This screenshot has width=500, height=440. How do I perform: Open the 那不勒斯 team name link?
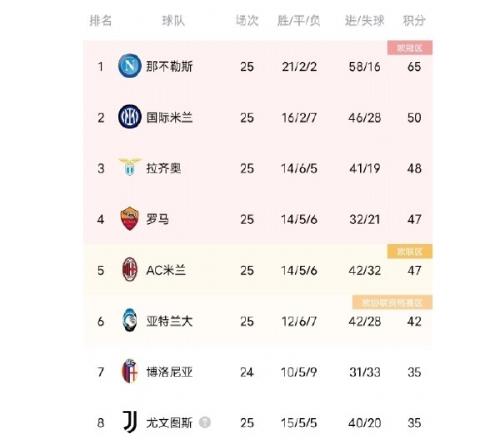click(x=169, y=66)
